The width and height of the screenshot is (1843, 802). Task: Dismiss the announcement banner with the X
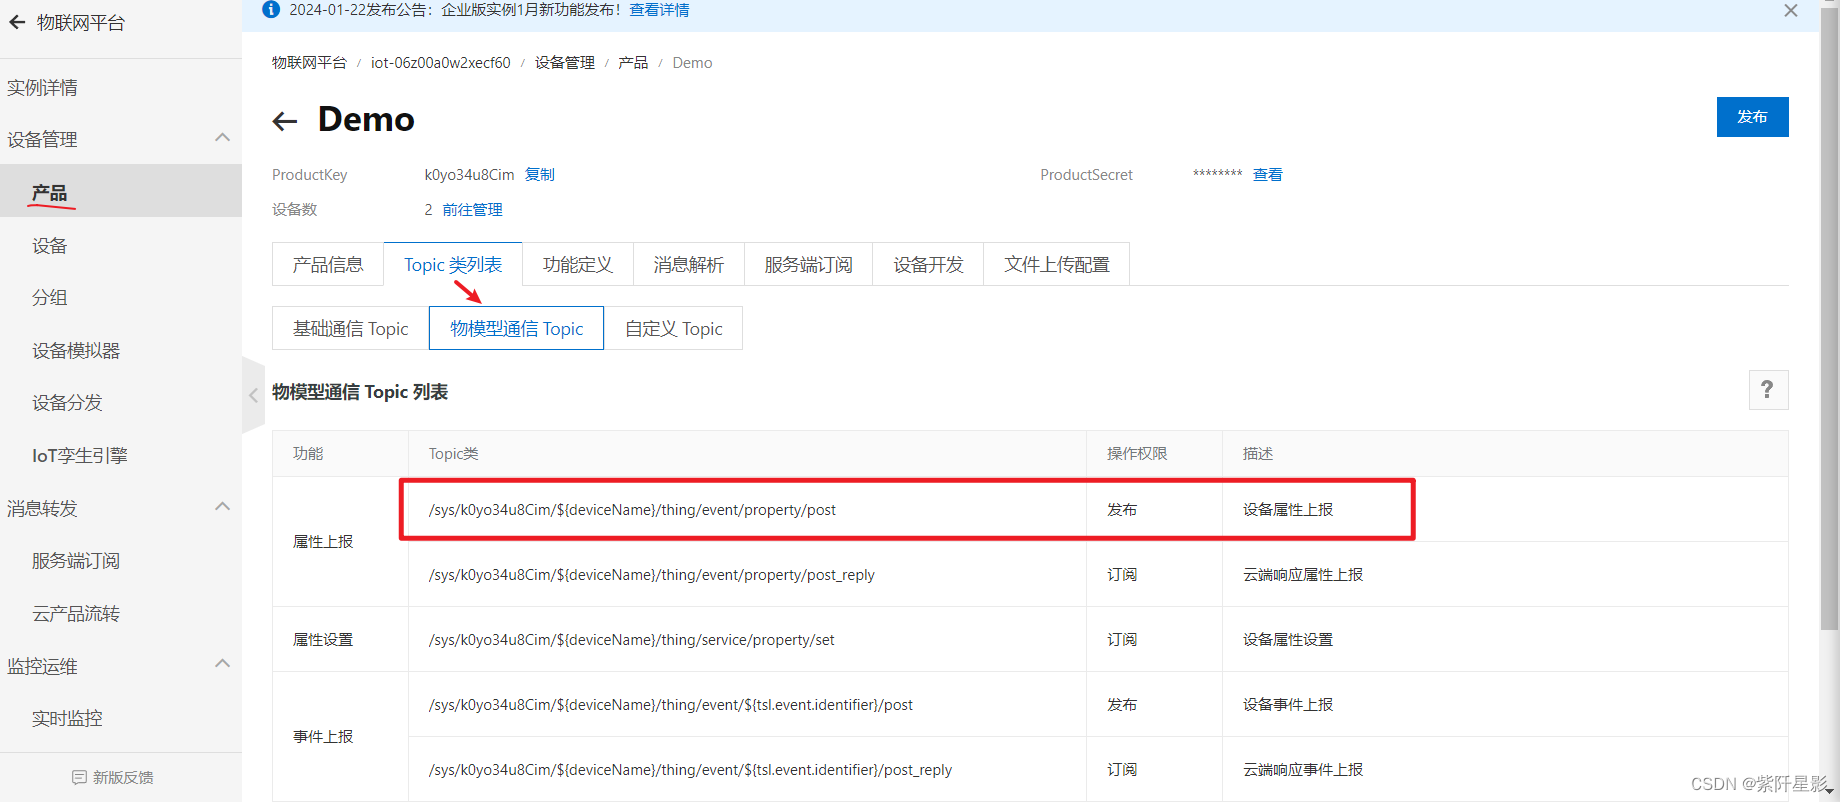coord(1791,10)
